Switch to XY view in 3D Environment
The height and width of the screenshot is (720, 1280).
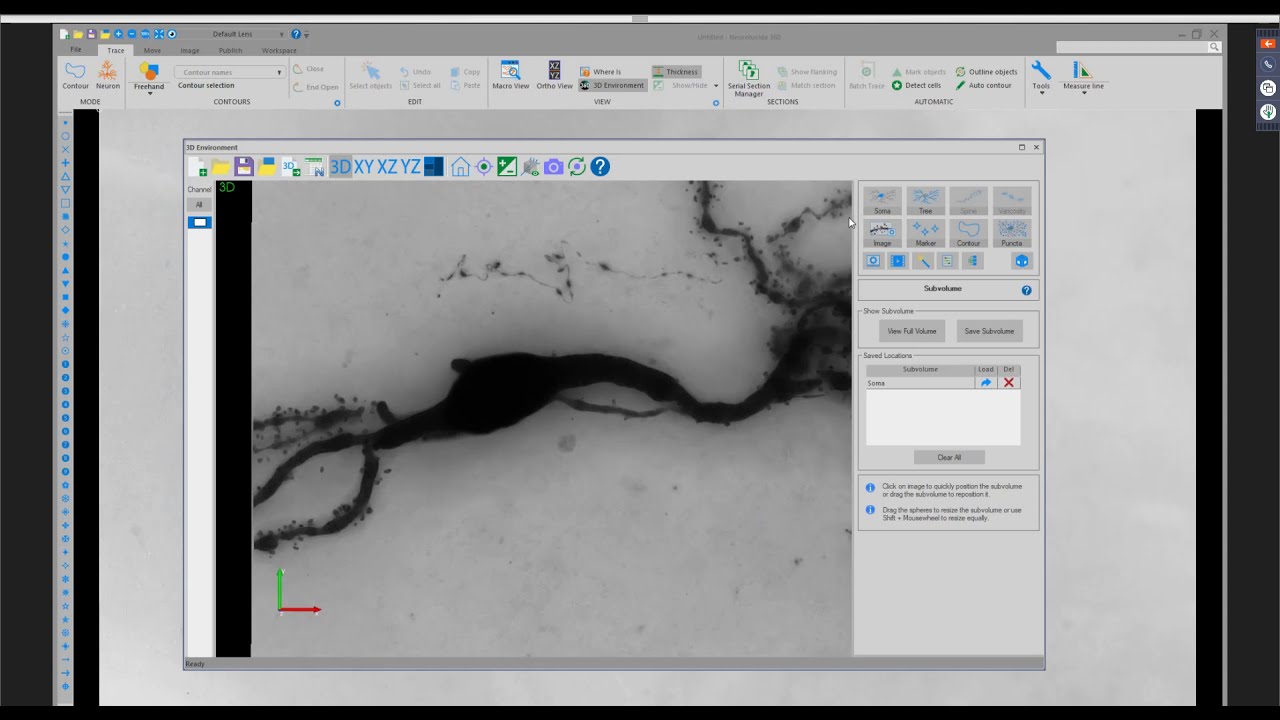tap(364, 167)
